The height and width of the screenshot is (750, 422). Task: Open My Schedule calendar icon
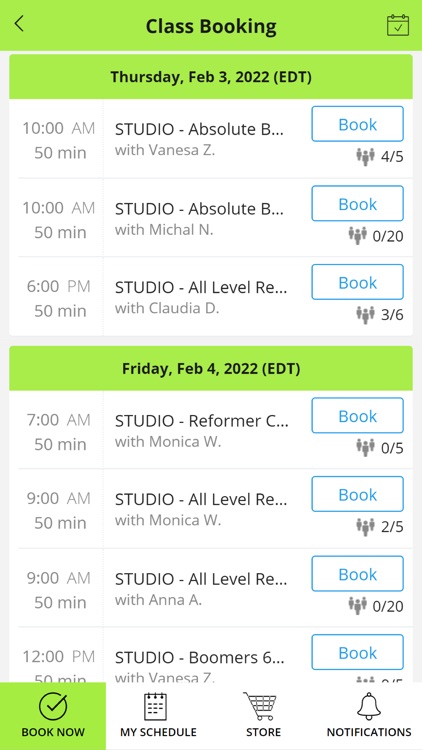[x=155, y=706]
